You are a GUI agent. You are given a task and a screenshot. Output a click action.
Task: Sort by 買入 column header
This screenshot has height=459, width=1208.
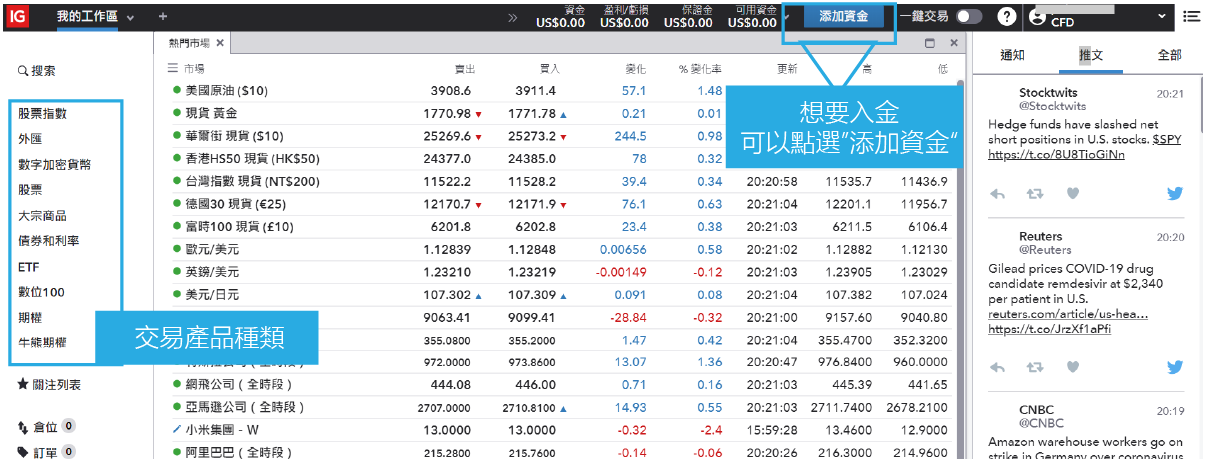(549, 69)
